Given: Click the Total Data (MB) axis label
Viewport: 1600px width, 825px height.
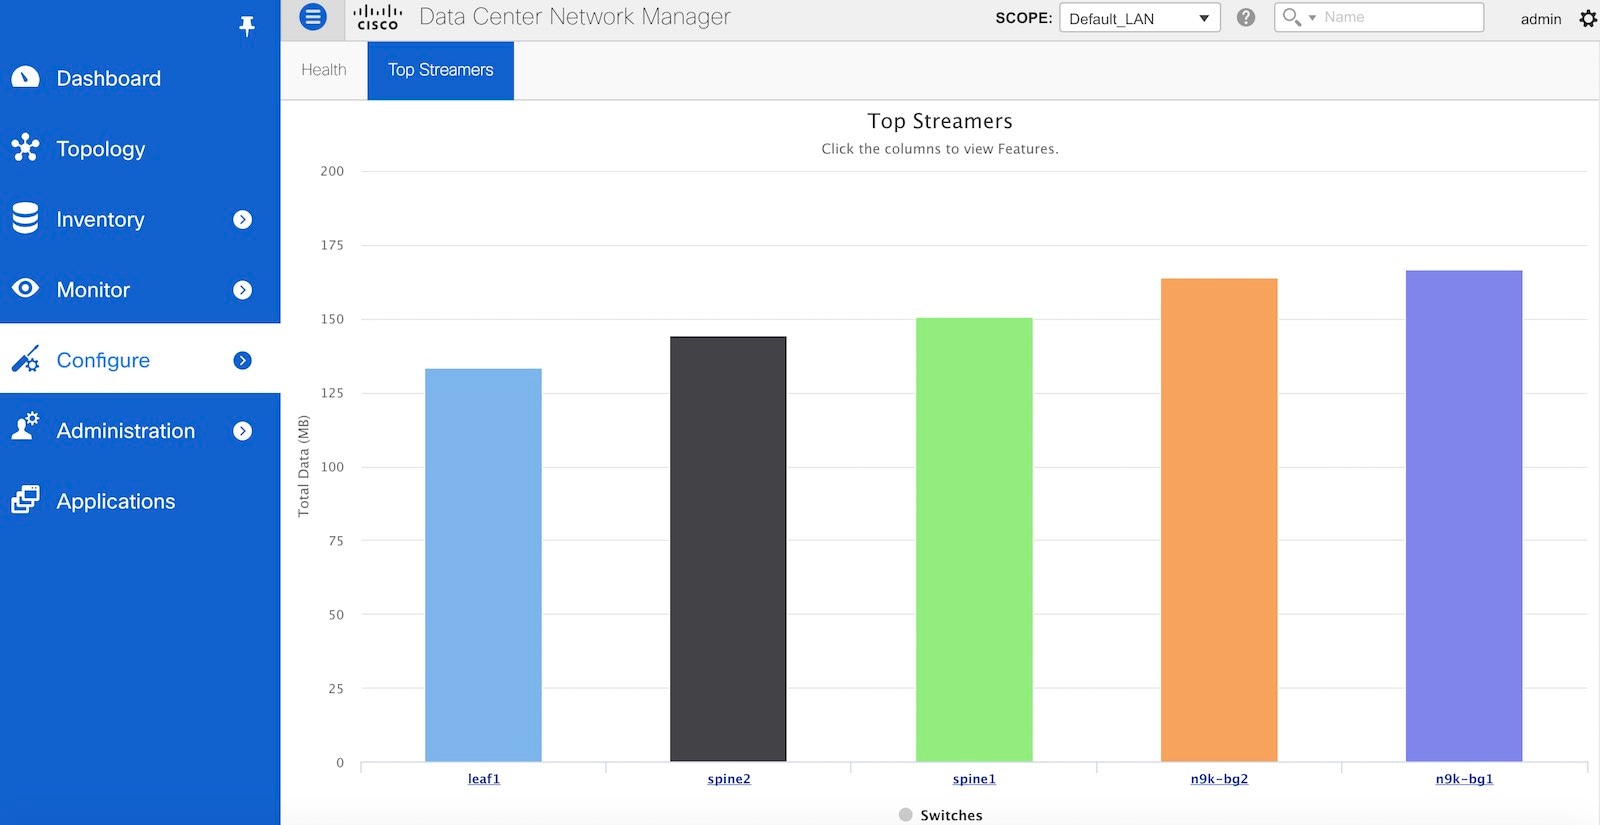Looking at the screenshot, I should [304, 466].
